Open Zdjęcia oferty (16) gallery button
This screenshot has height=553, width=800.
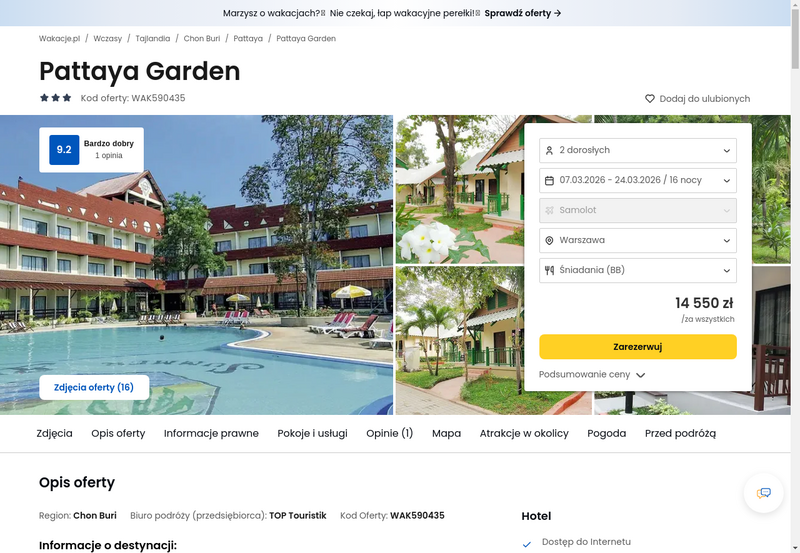pyautogui.click(x=94, y=388)
